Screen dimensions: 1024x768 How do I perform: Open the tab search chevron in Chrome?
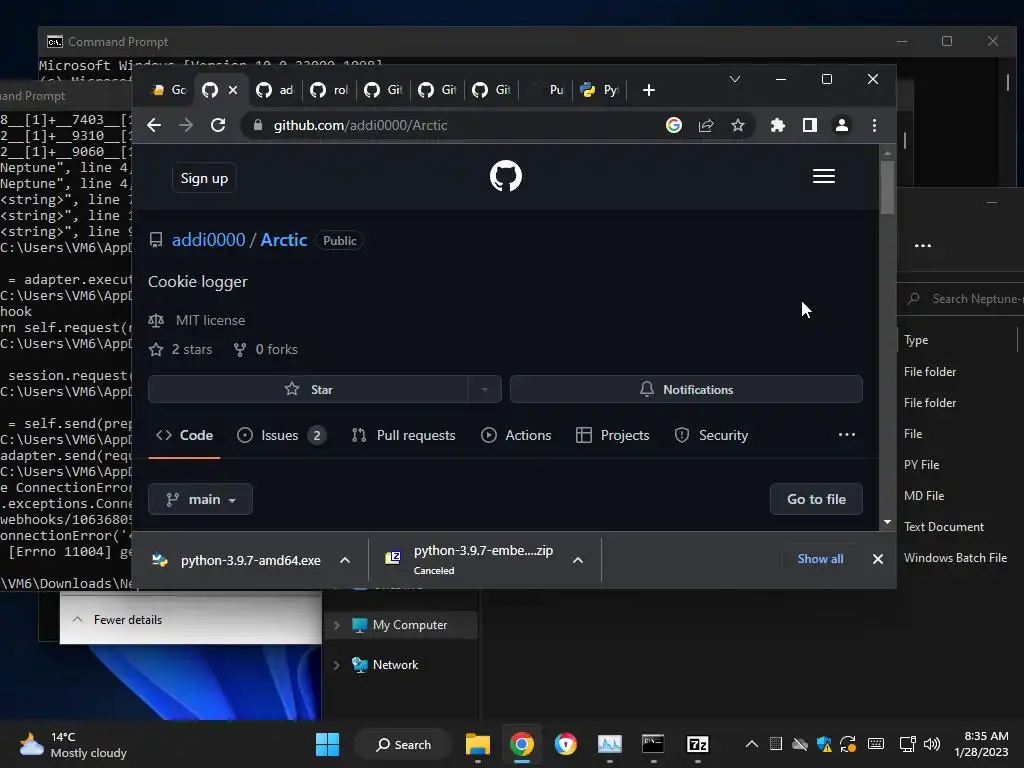pos(735,79)
